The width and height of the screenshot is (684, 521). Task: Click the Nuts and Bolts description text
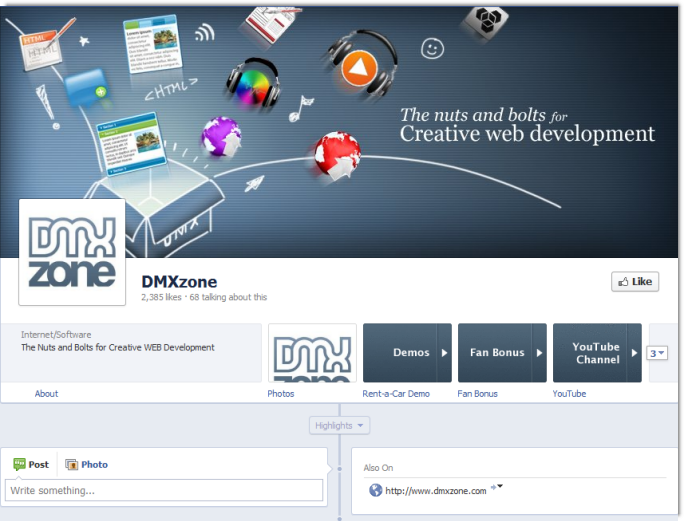click(118, 347)
